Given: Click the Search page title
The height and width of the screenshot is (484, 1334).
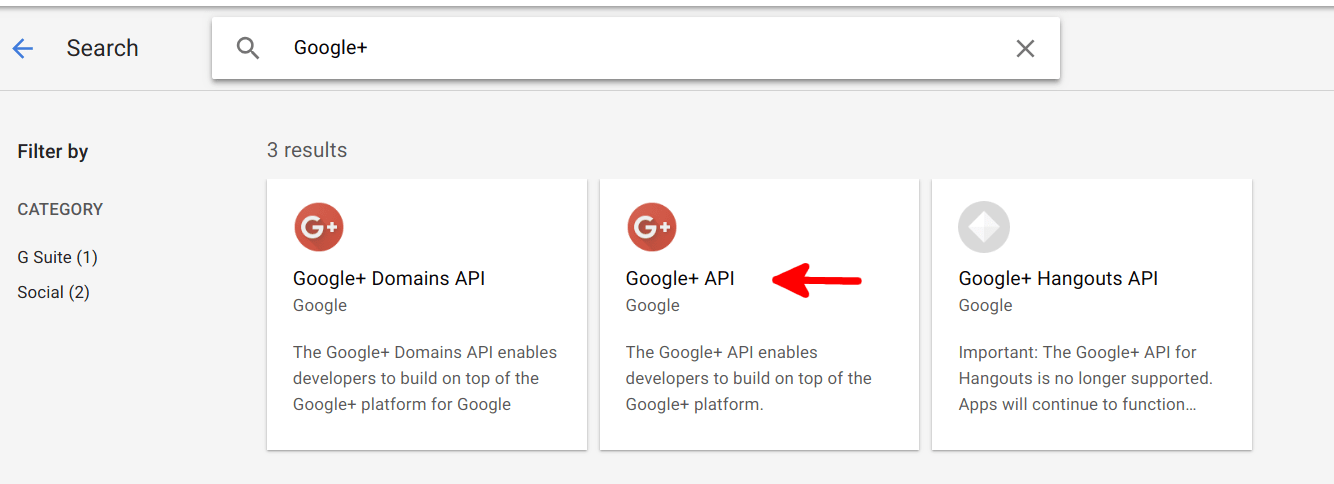Looking at the screenshot, I should [103, 48].
